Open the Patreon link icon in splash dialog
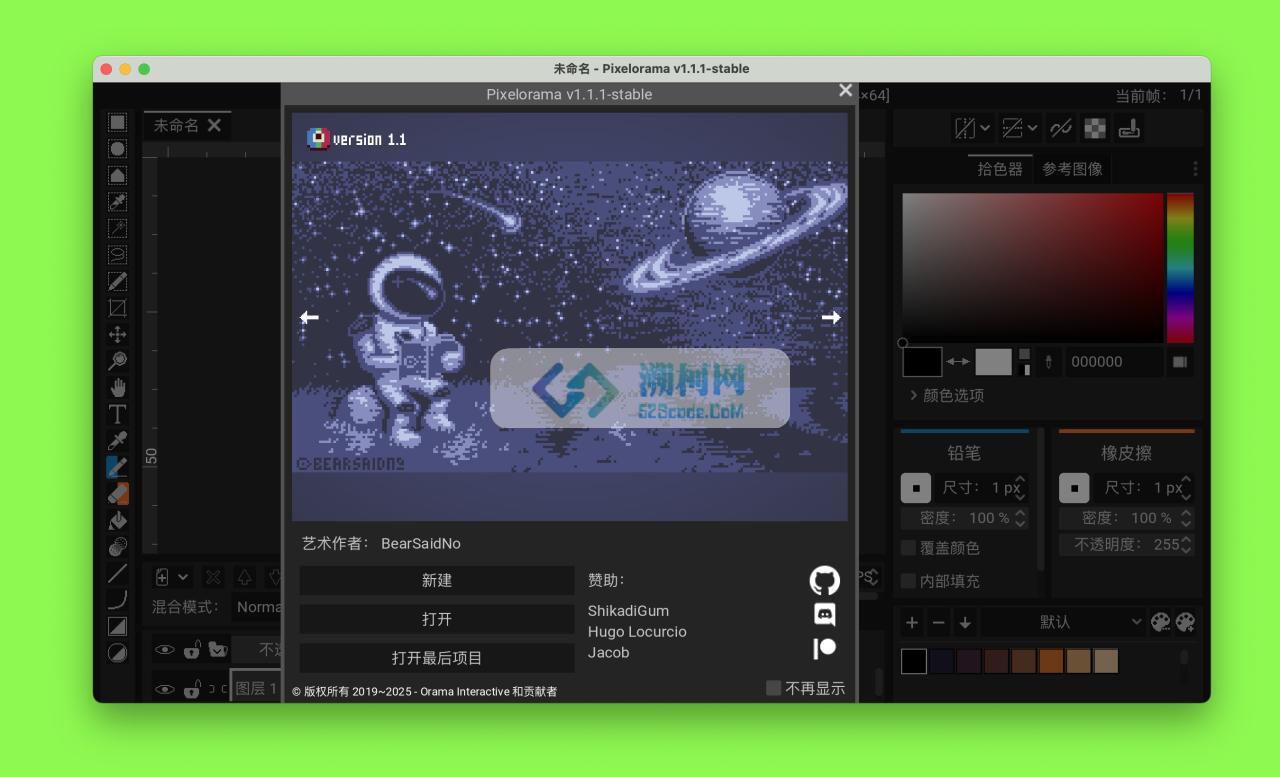1280x777 pixels. (824, 648)
